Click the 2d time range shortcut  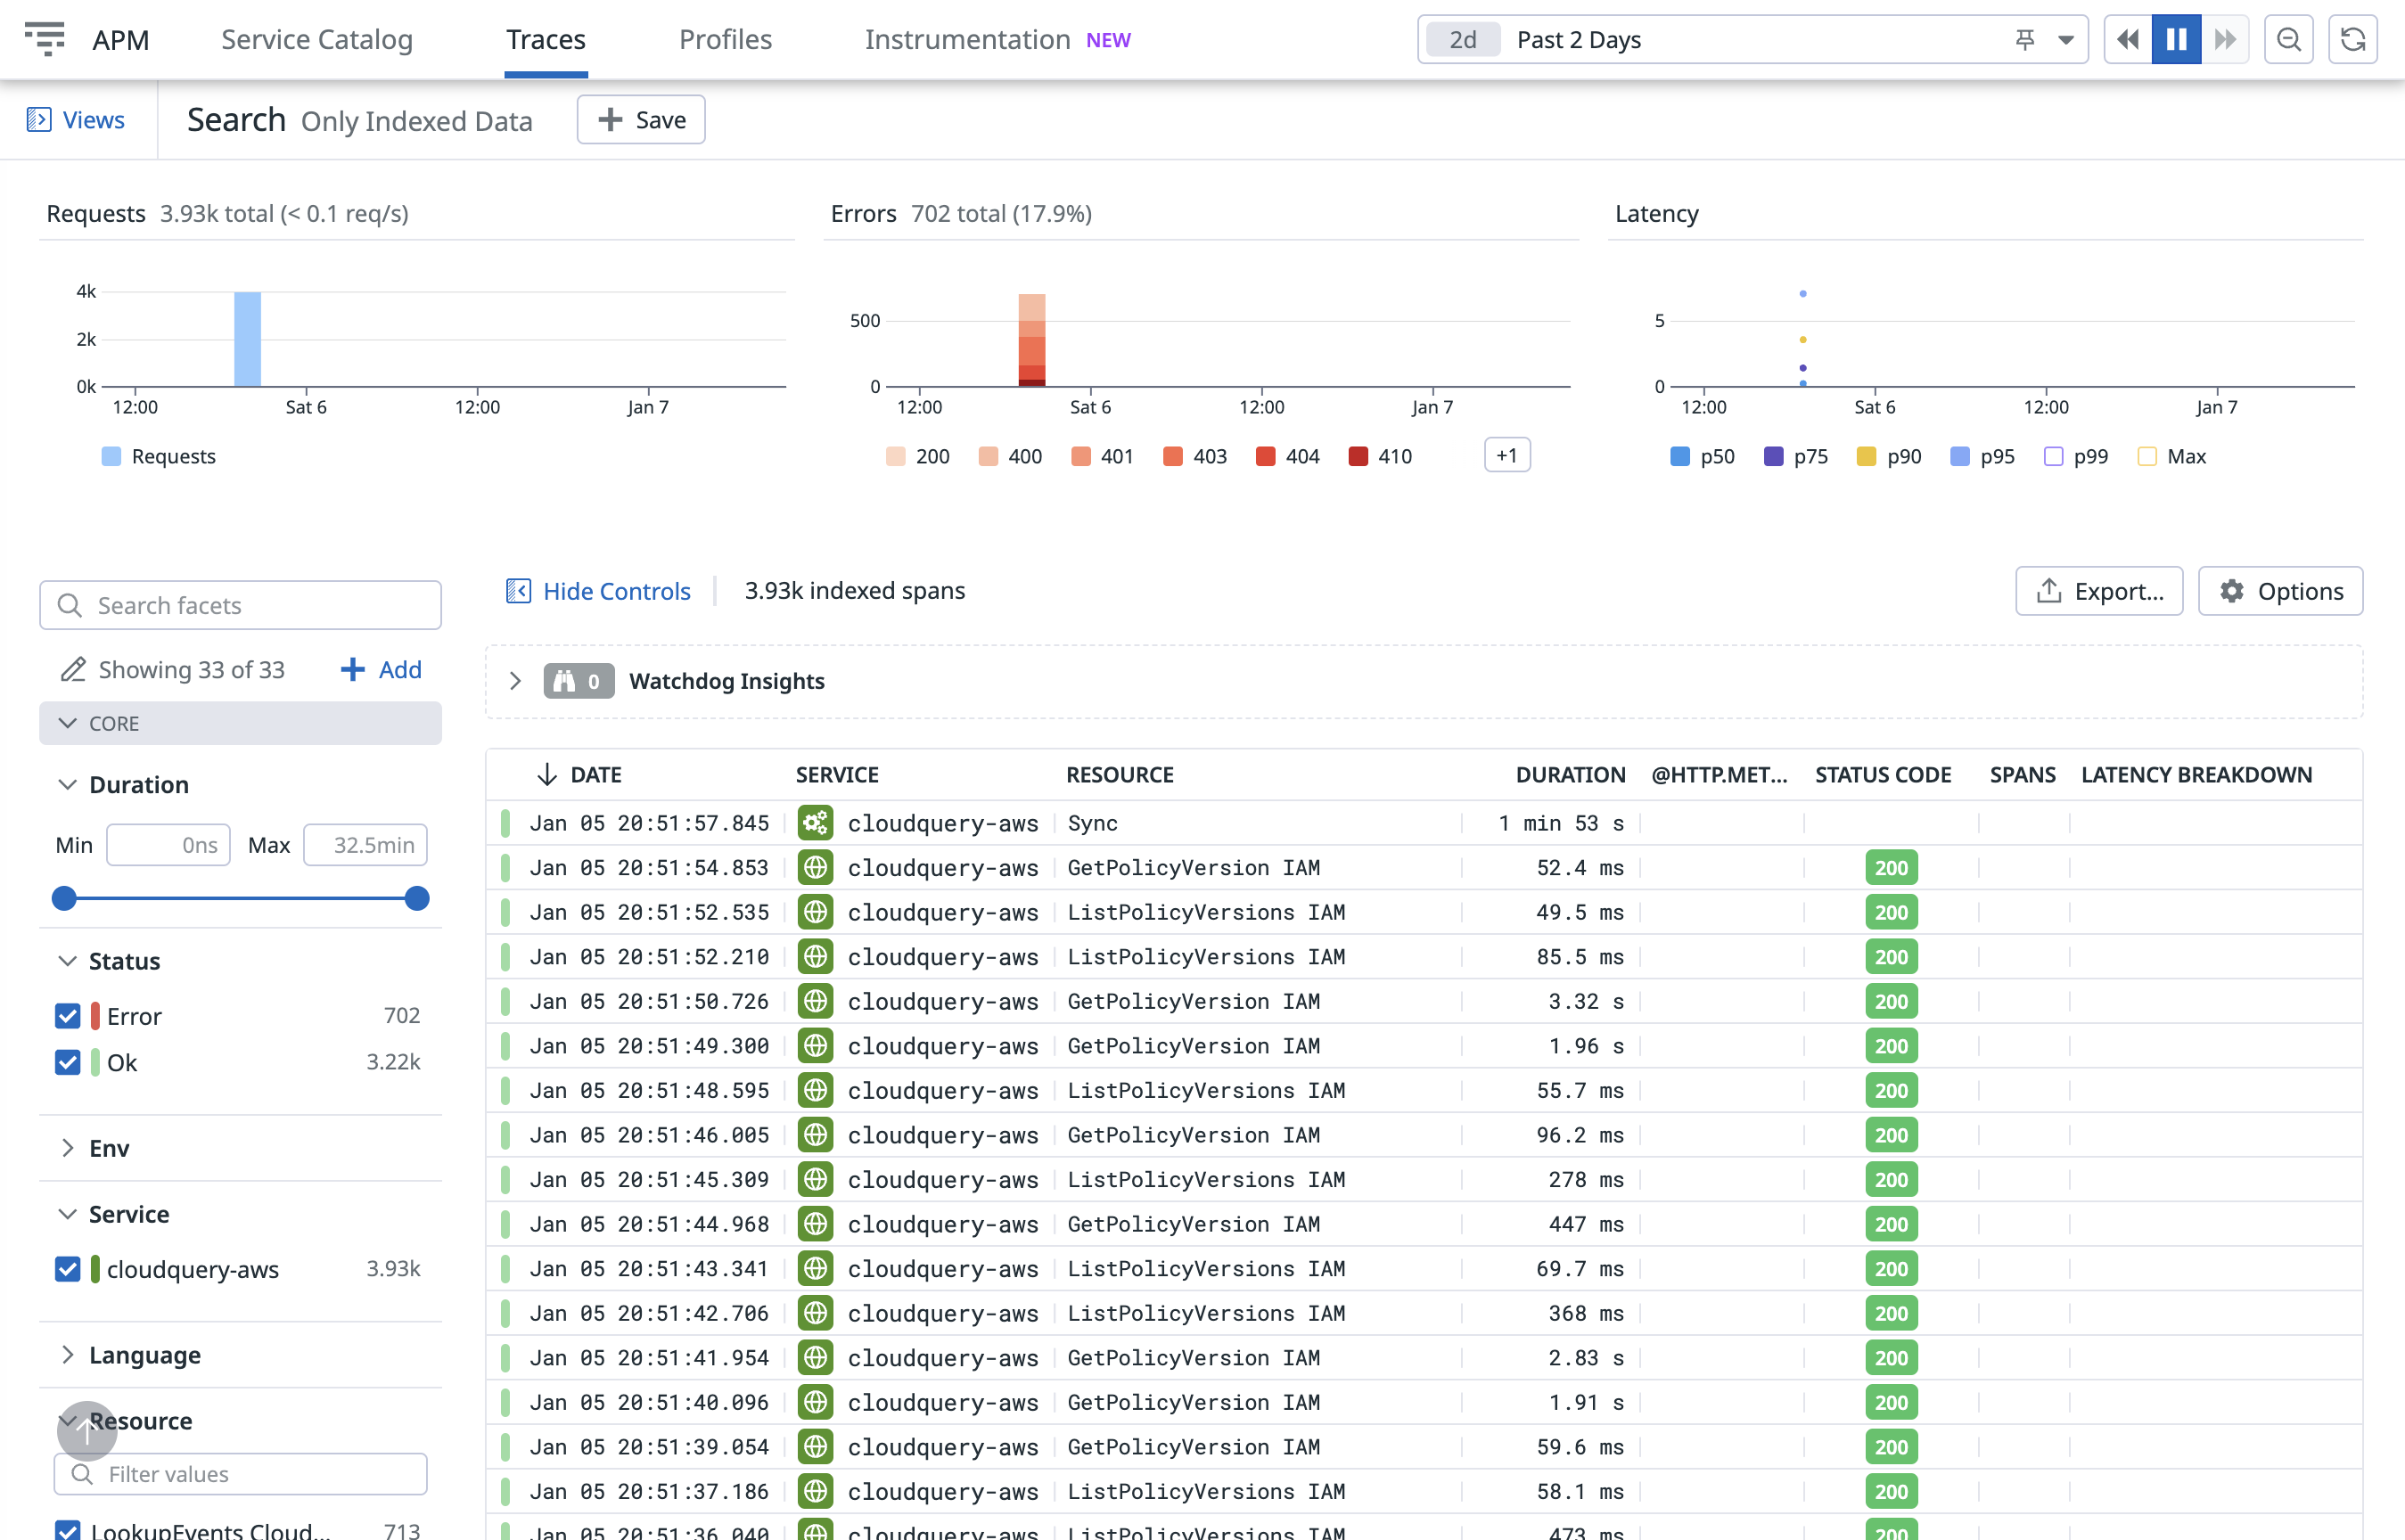point(1463,39)
